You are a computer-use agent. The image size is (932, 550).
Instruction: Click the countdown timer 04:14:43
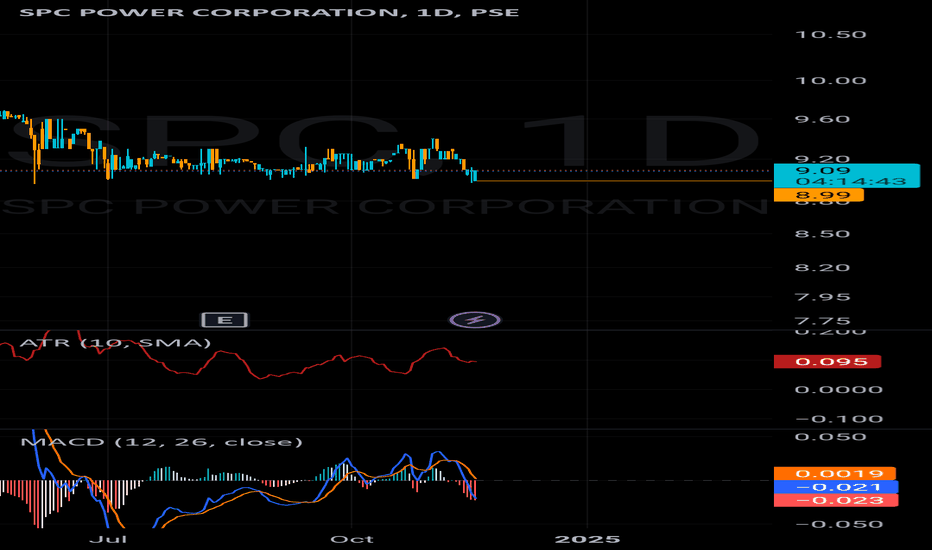pyautogui.click(x=851, y=181)
